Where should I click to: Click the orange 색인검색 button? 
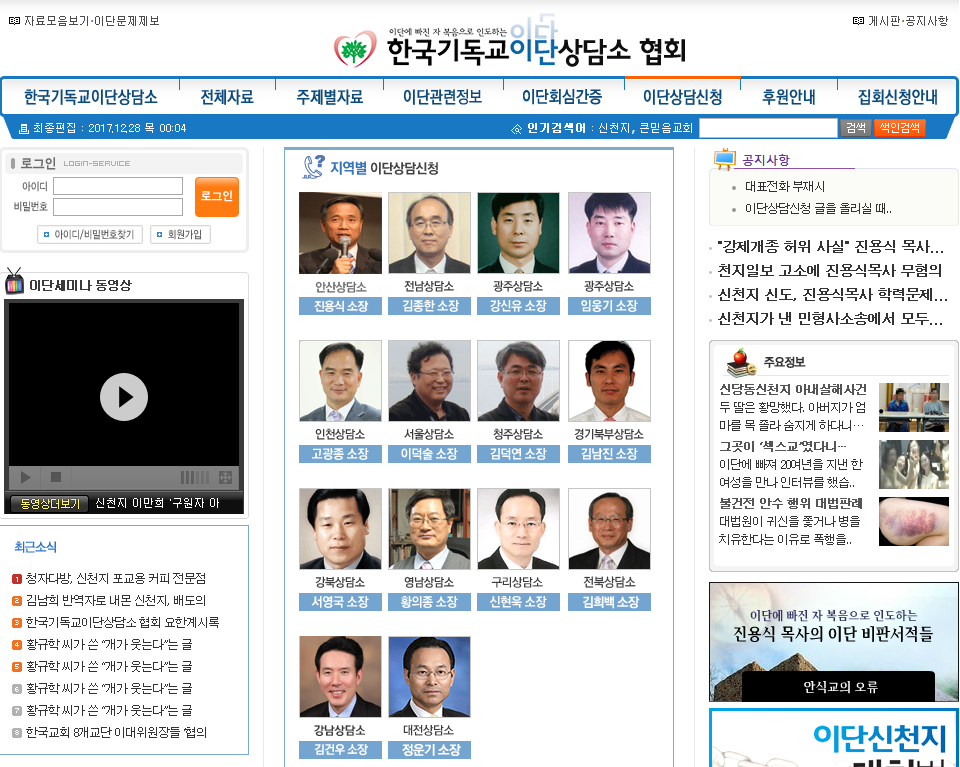(x=899, y=128)
